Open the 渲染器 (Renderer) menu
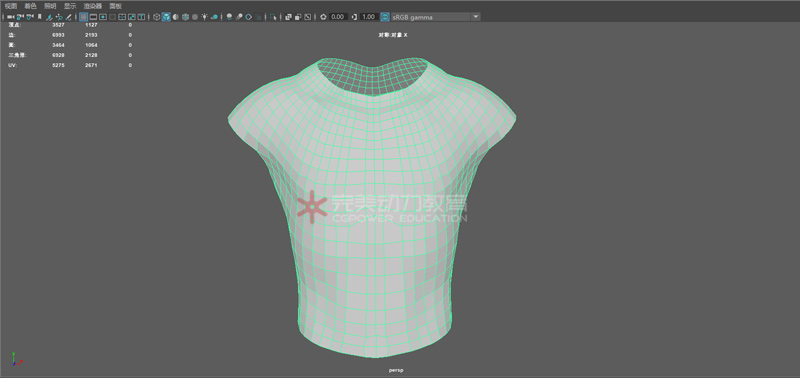 [93, 6]
